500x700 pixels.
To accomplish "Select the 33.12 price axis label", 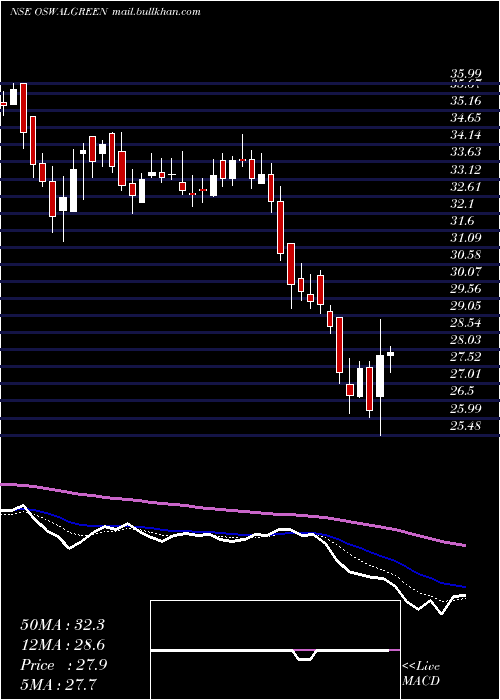I will [465, 169].
